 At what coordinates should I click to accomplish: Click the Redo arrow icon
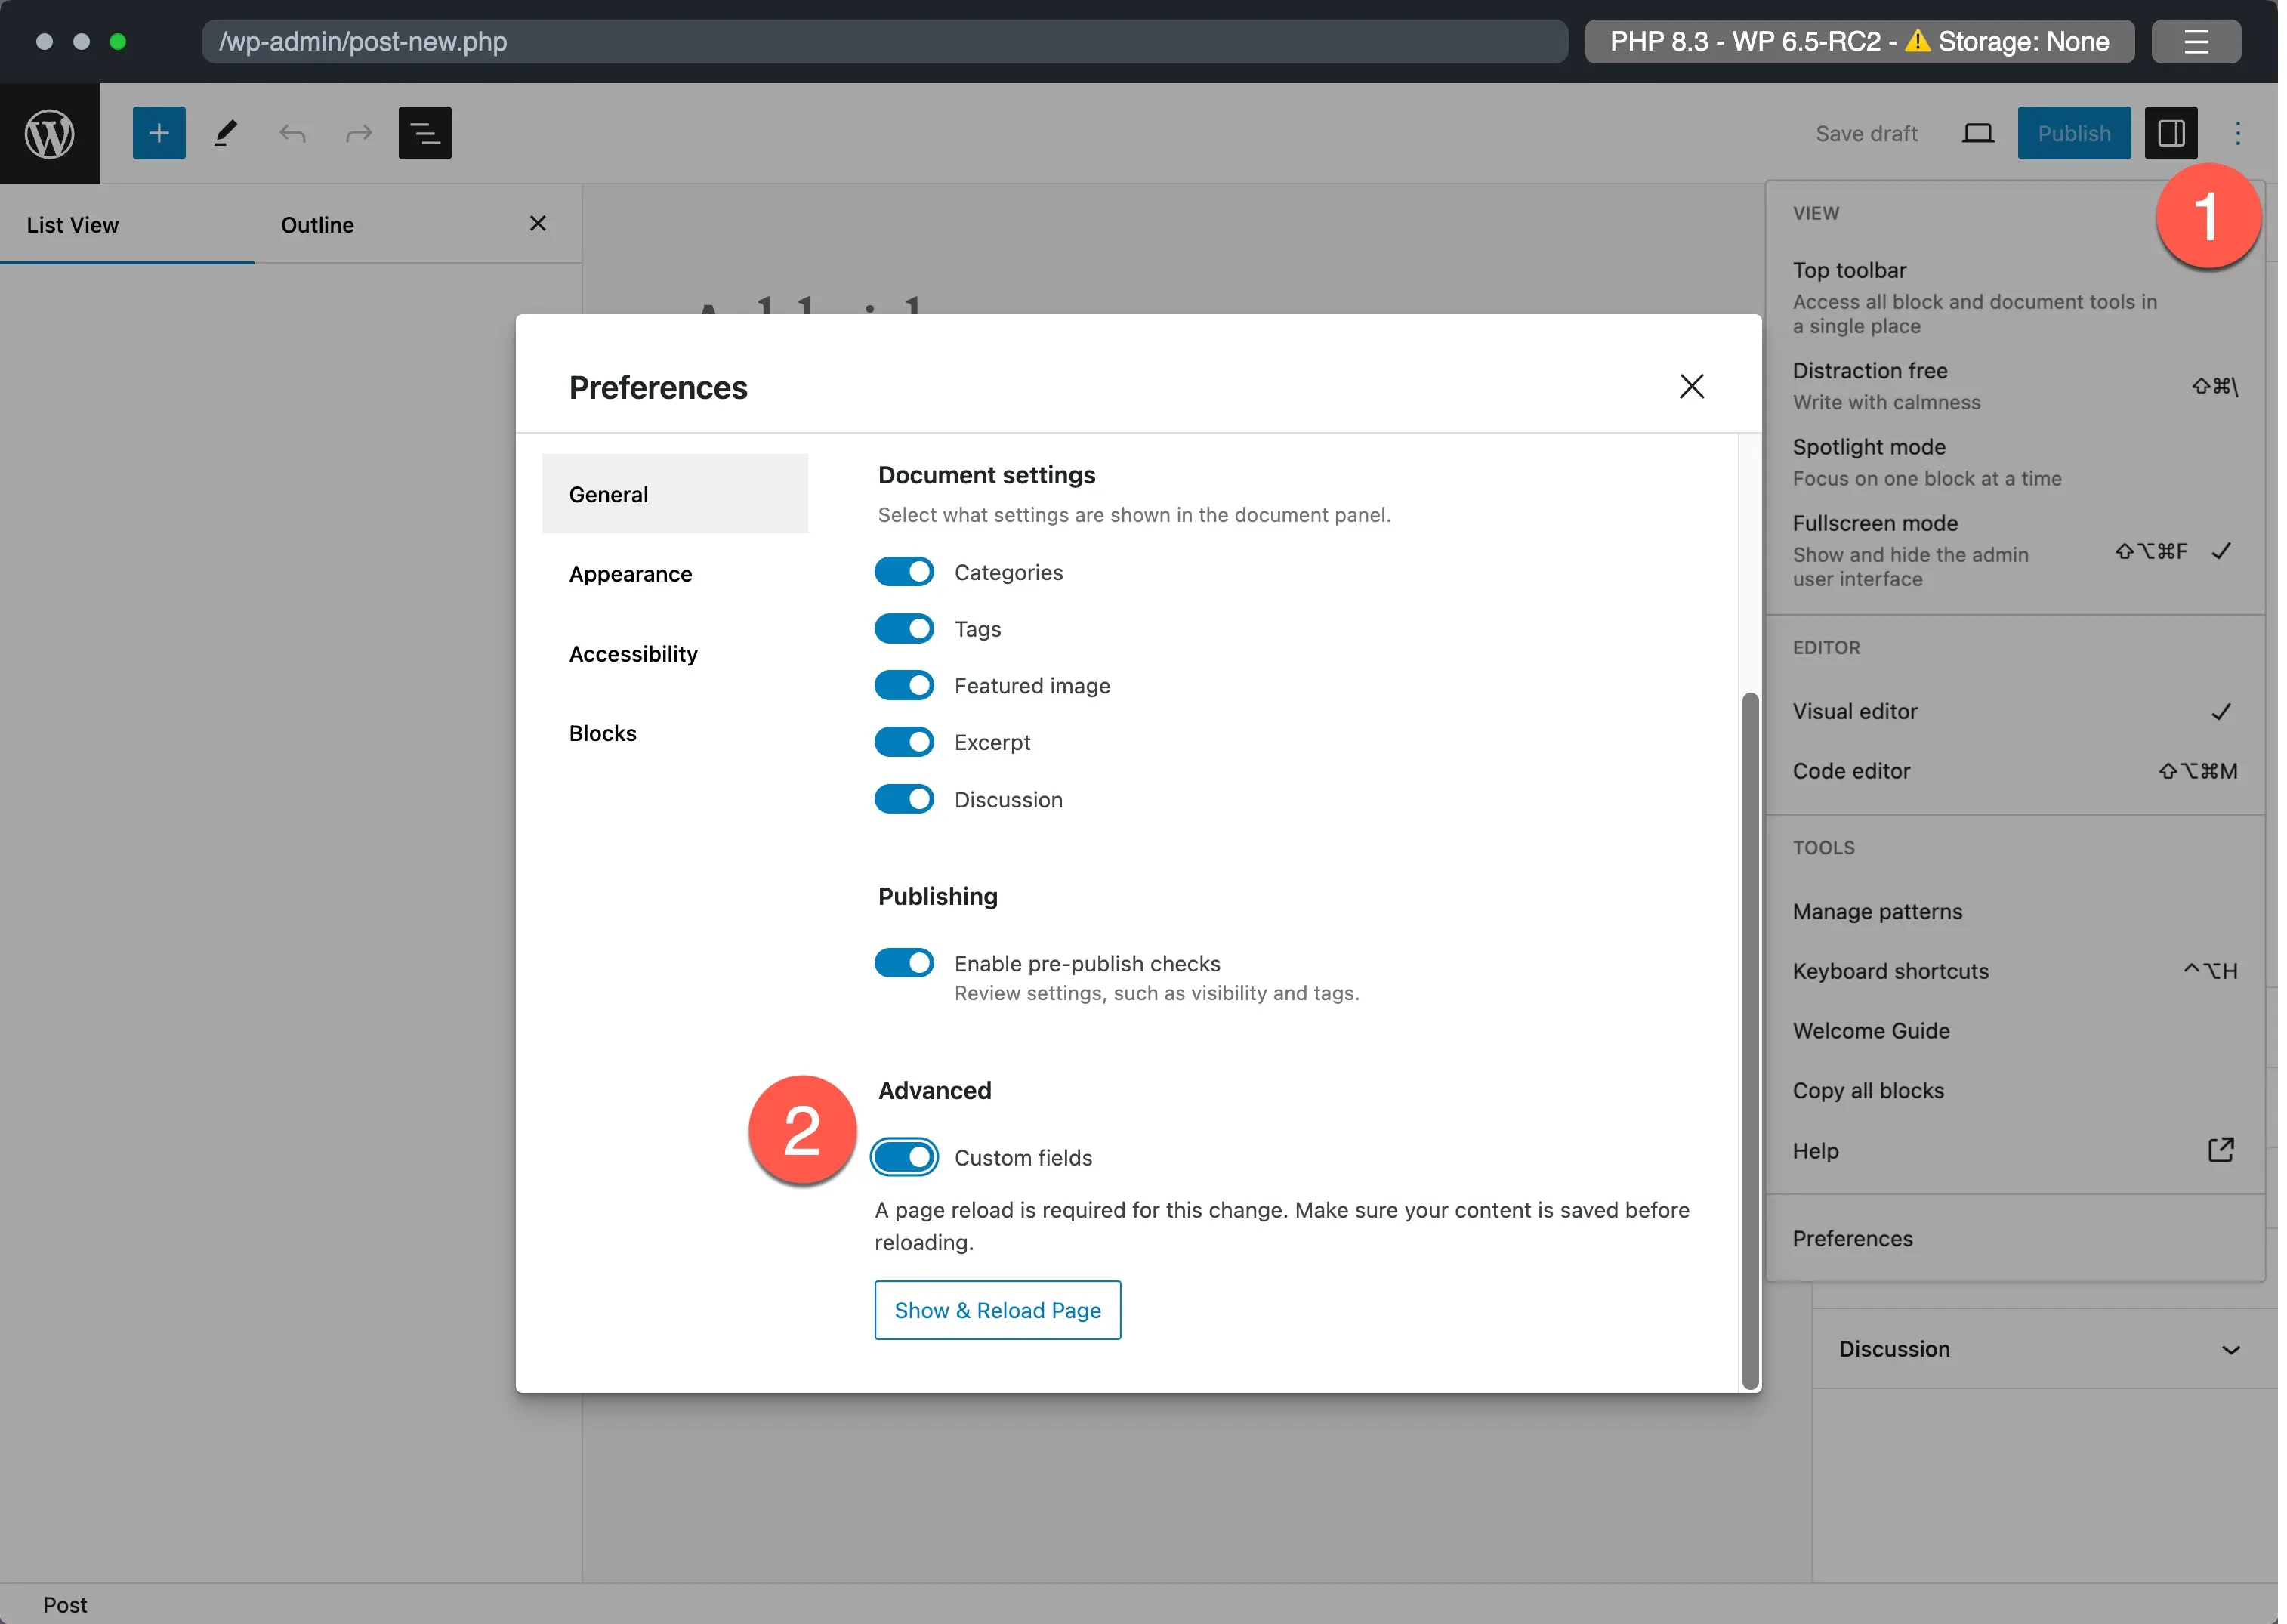[x=358, y=132]
